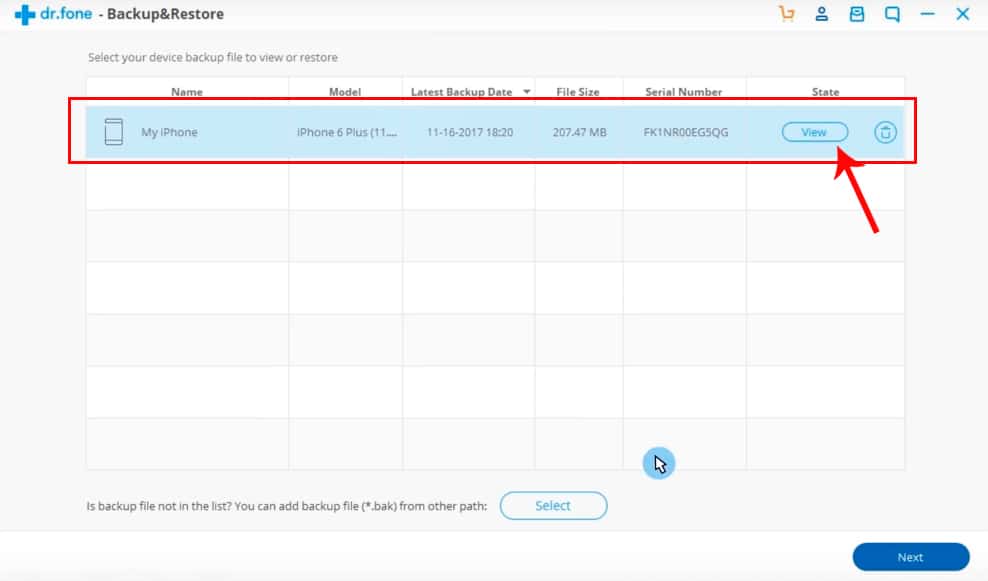The image size is (988, 581).
Task: Click serial number FK1NR00EG5QG
Action: coord(686,132)
